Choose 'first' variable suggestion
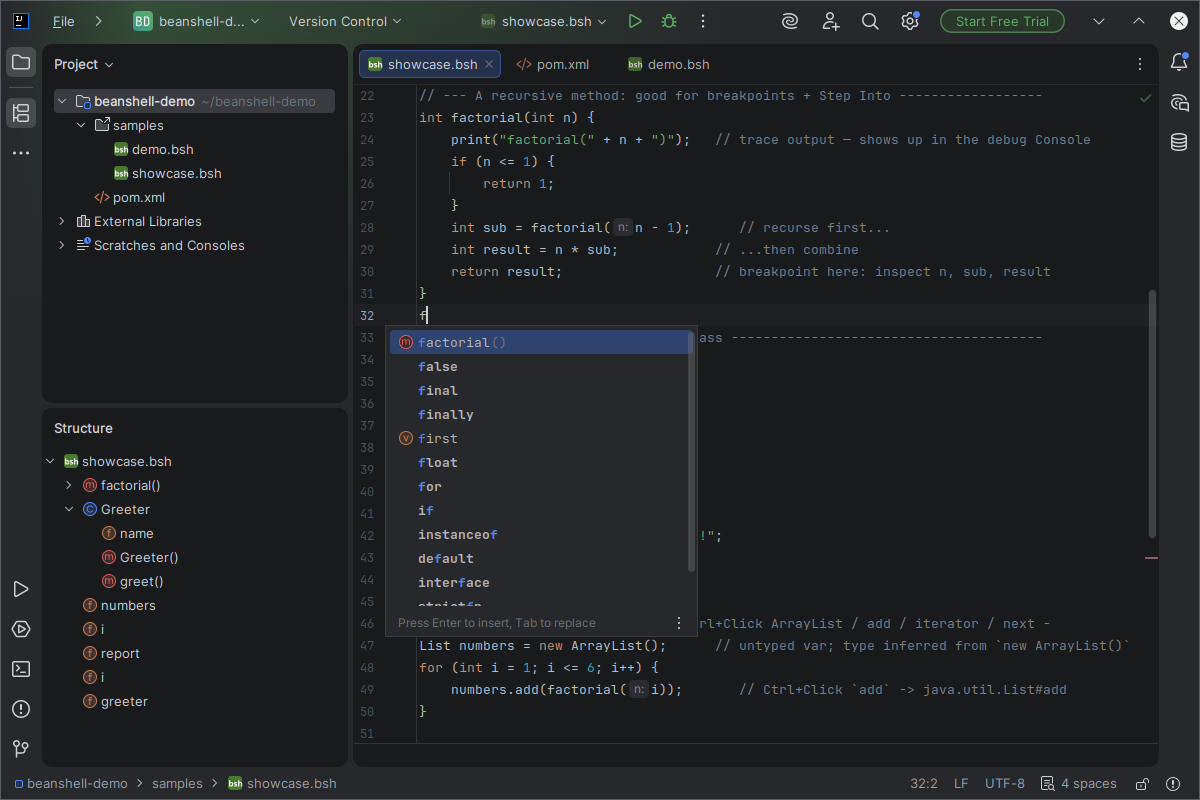The width and height of the screenshot is (1200, 800). tap(540, 438)
